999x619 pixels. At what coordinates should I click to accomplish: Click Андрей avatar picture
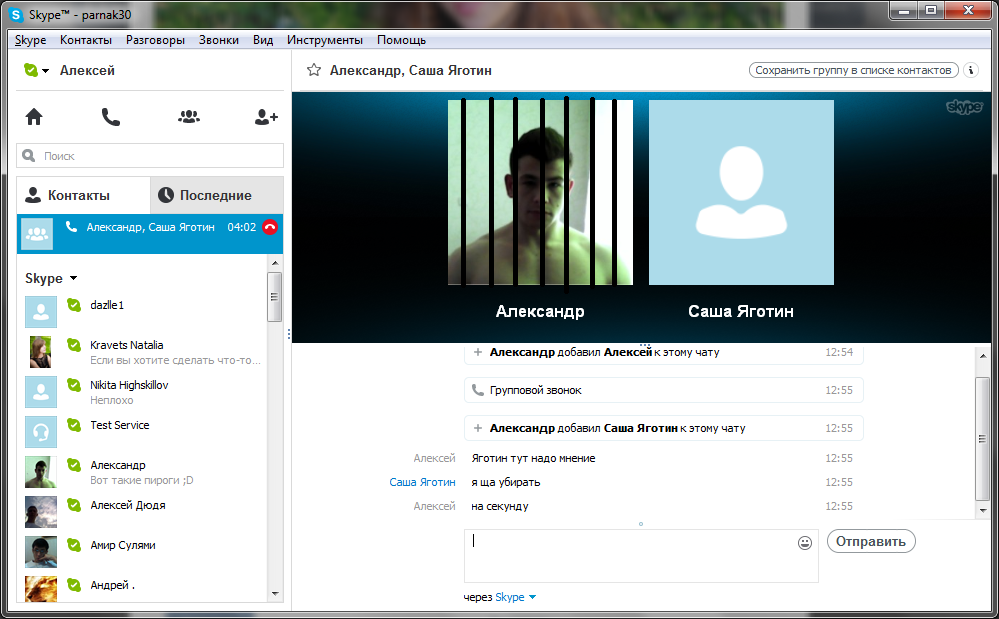click(x=41, y=589)
